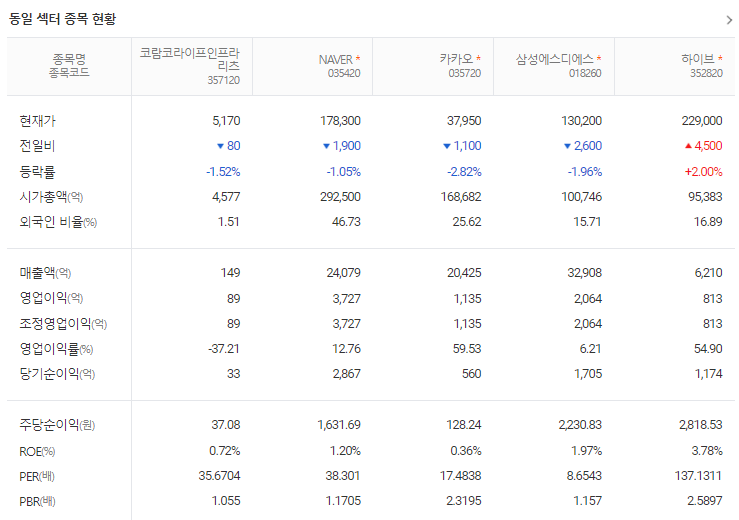The height and width of the screenshot is (520, 739).
Task: Open 삼성에스디에스 stock link
Action: [554, 59]
